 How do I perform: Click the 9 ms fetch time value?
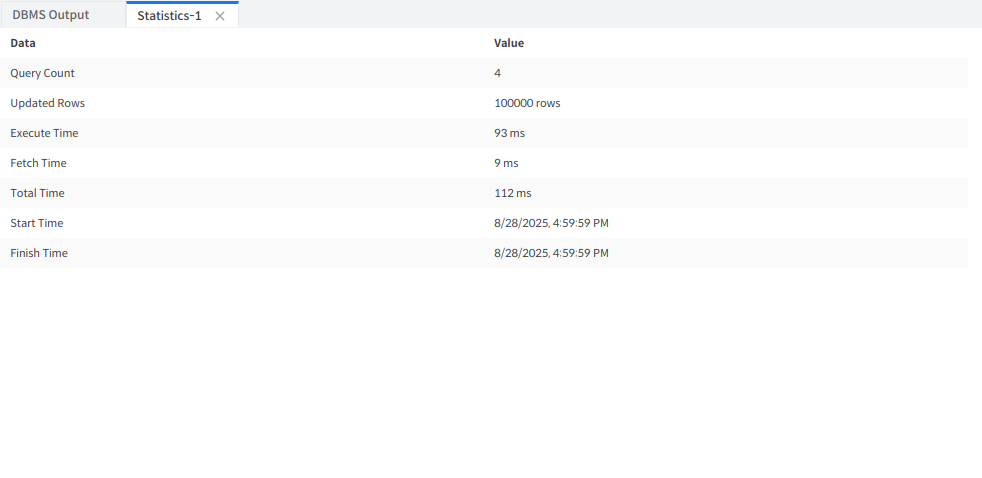tap(506, 163)
